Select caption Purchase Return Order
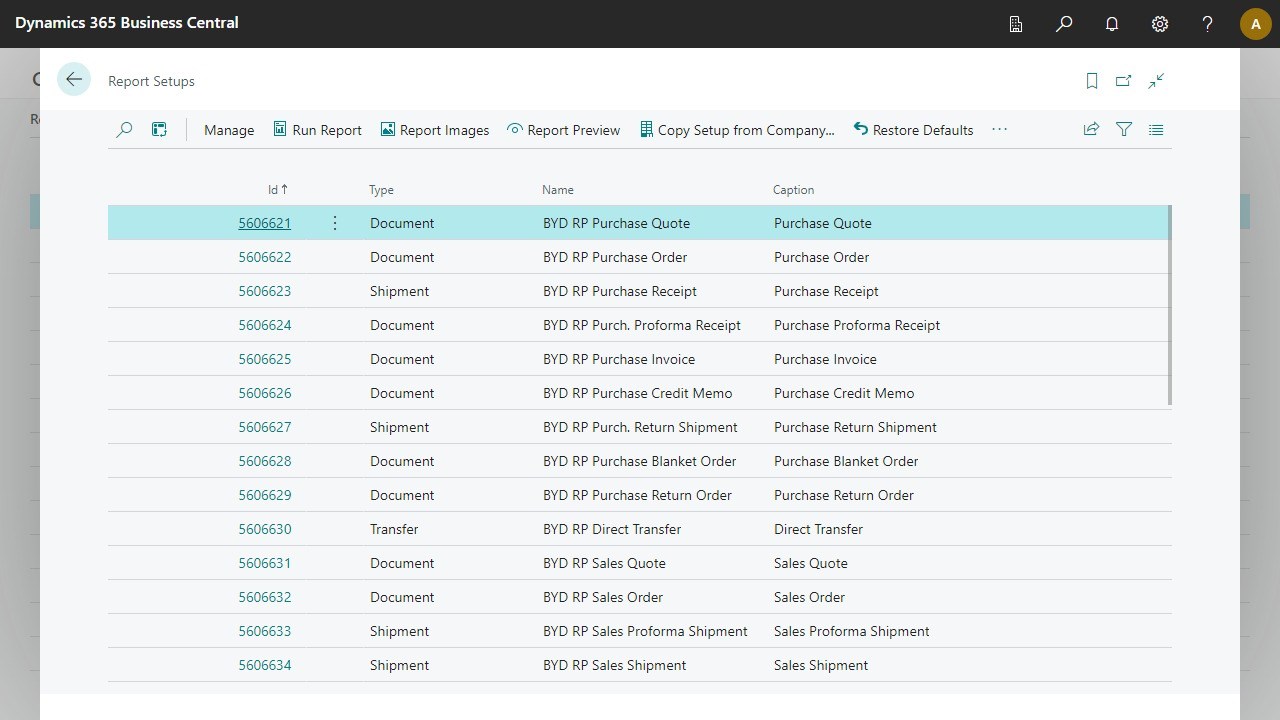The width and height of the screenshot is (1280, 720). [x=844, y=495]
